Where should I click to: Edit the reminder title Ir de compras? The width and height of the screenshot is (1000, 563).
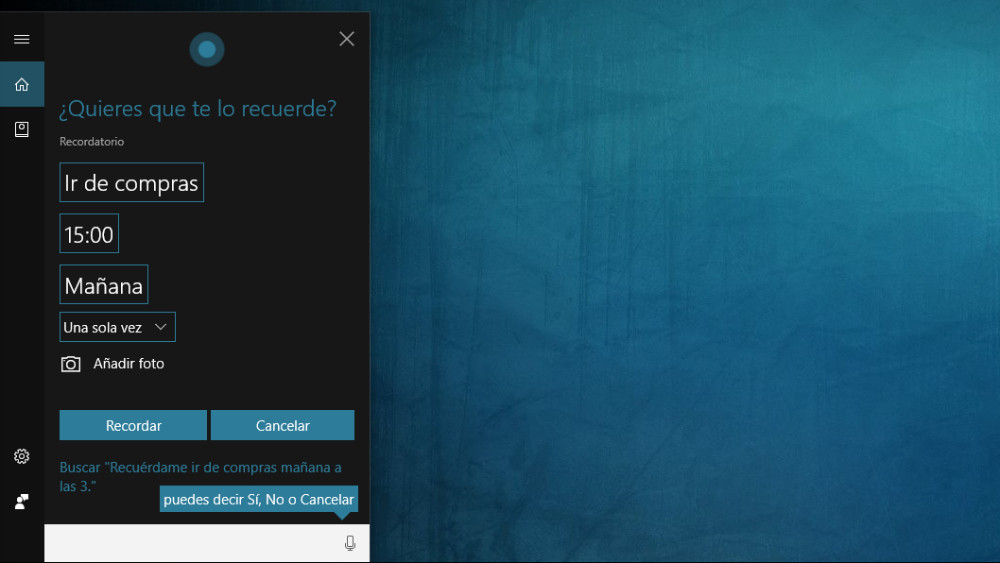coord(131,182)
